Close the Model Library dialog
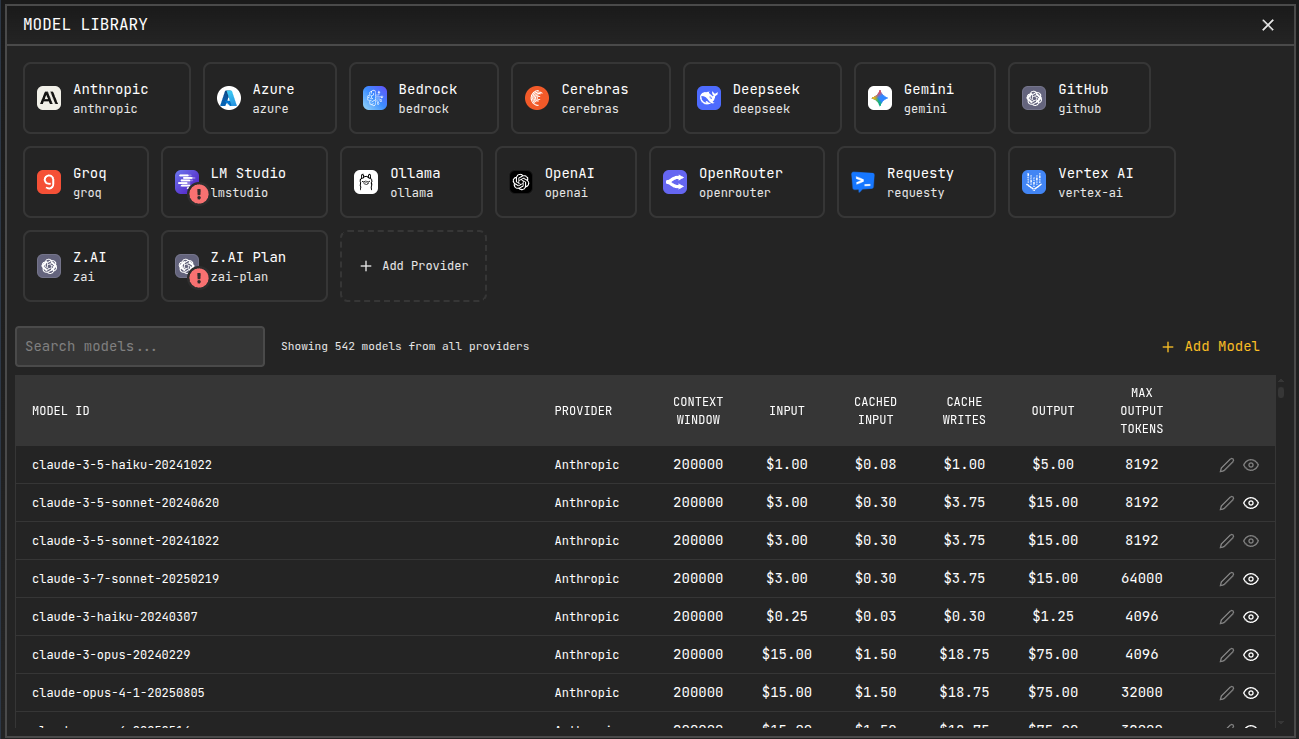Screen dimensions: 1299x739 pos(1267,25)
